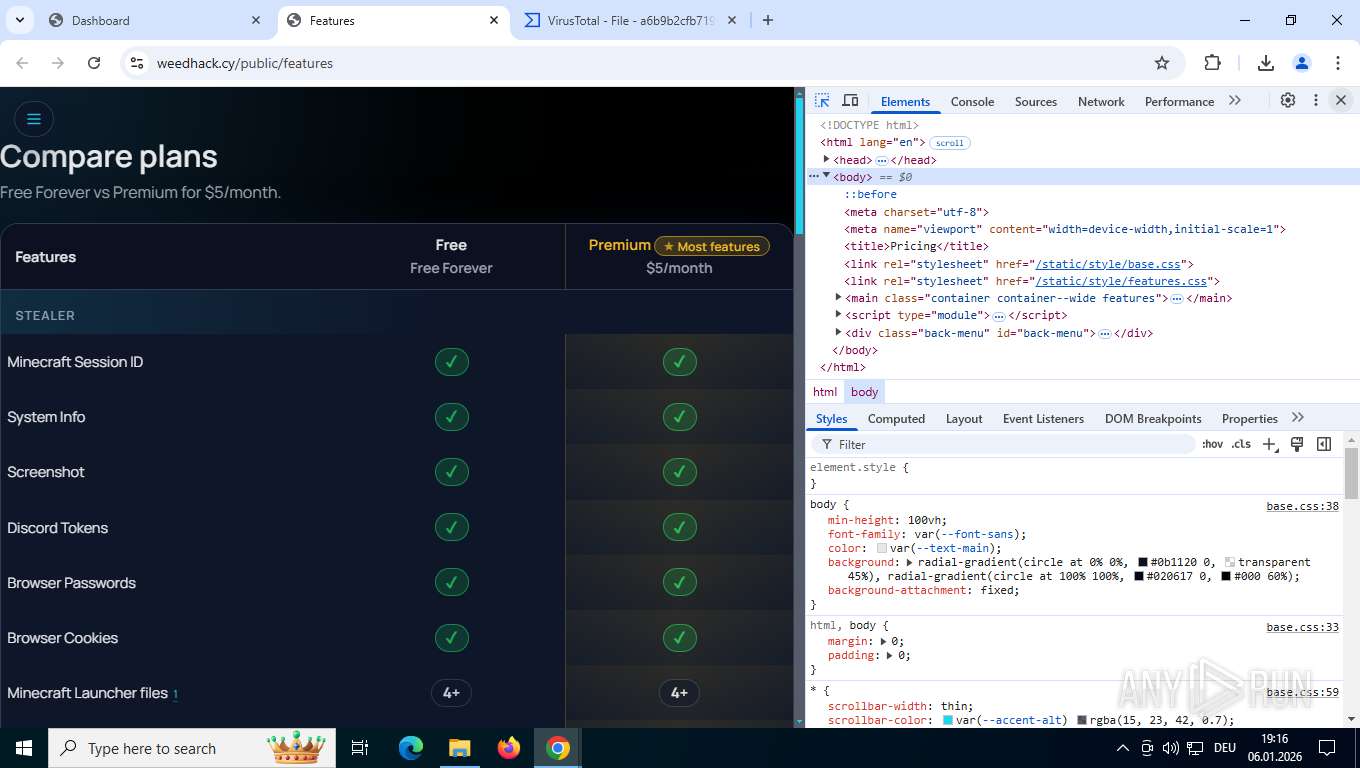This screenshot has height=768, width=1360.
Task: Close the VirusTotal tab
Action: [732, 20]
